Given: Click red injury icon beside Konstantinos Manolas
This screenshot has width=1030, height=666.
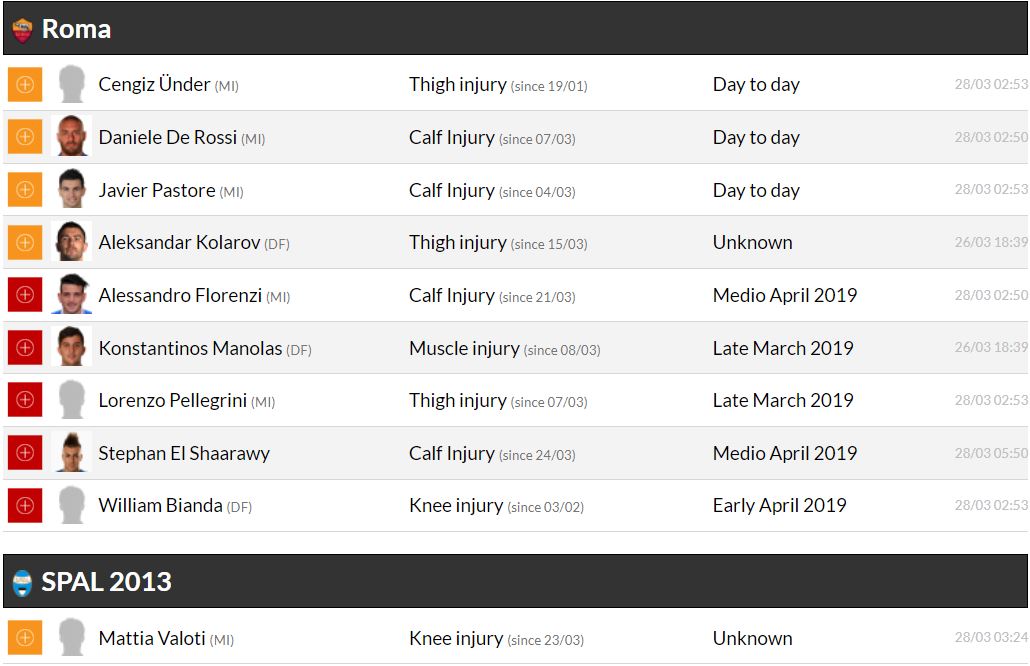Looking at the screenshot, I should pyautogui.click(x=25, y=348).
